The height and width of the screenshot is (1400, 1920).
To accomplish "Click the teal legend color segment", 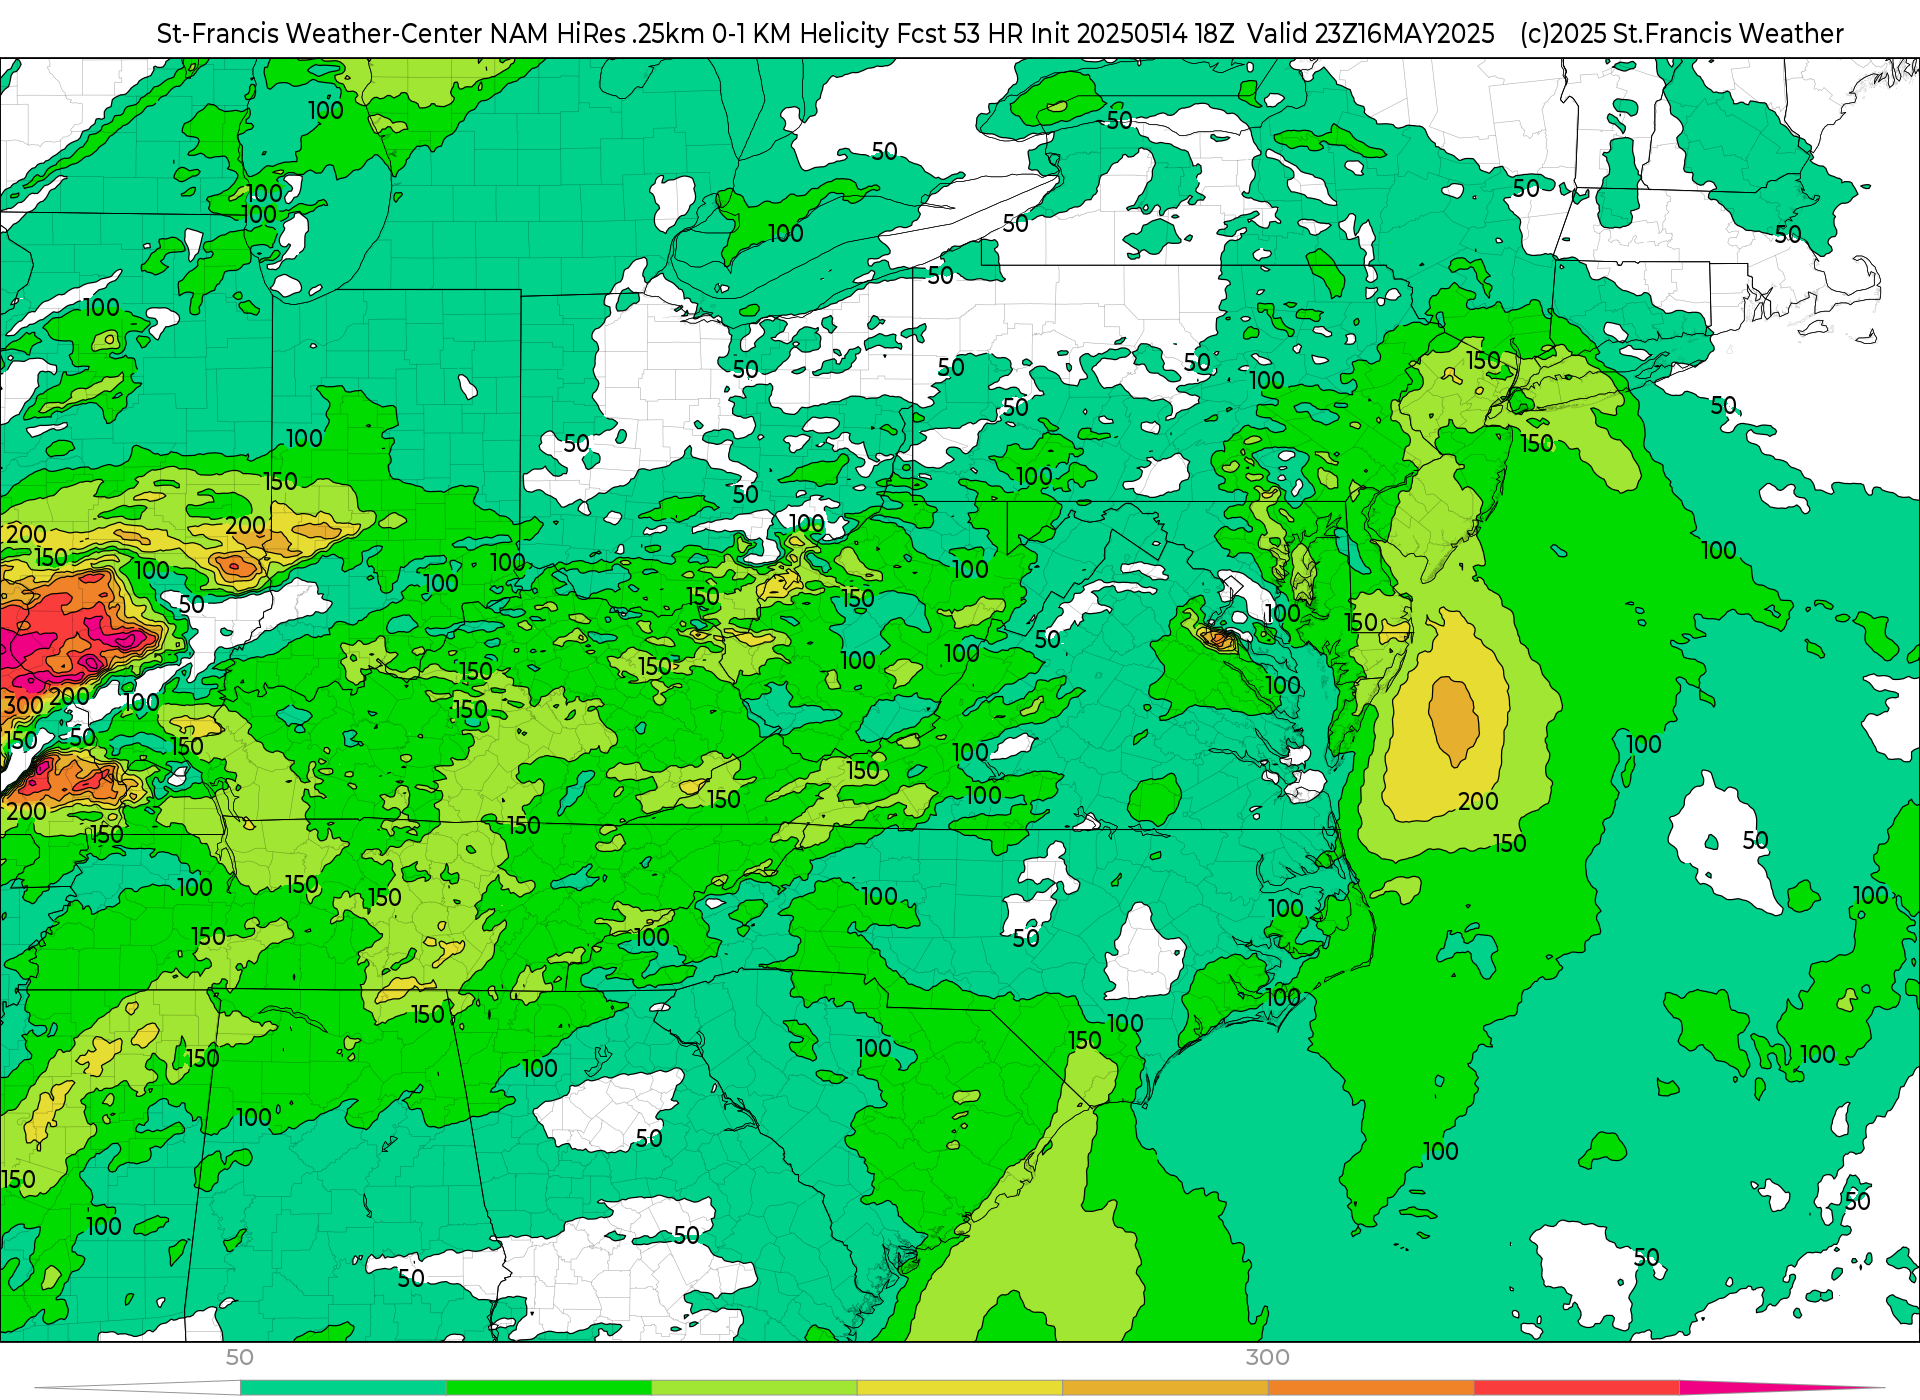I will [x=343, y=1388].
